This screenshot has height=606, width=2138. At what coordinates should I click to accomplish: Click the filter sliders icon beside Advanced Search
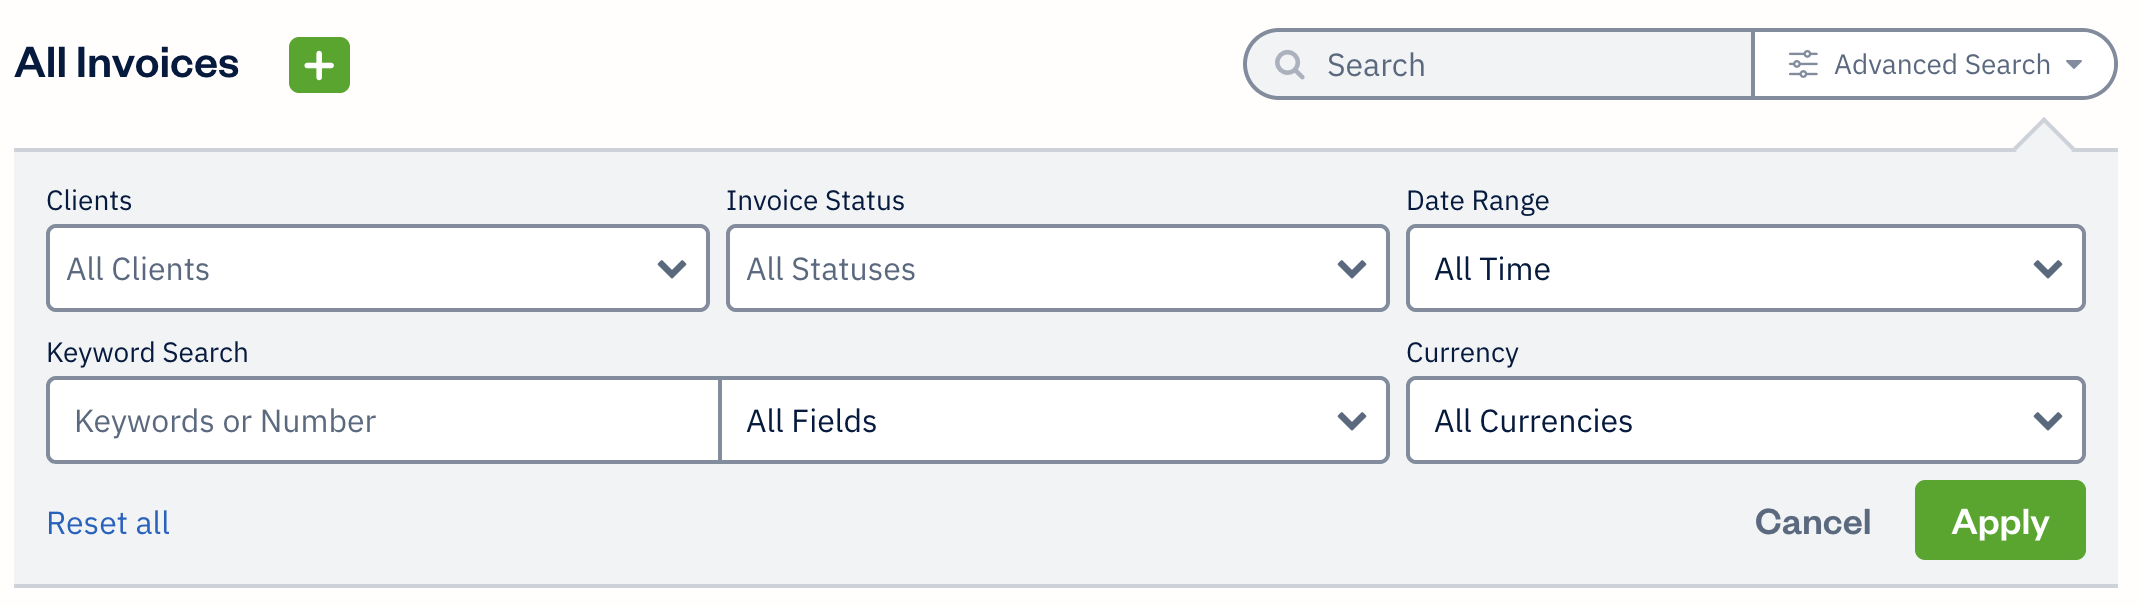click(x=1802, y=63)
